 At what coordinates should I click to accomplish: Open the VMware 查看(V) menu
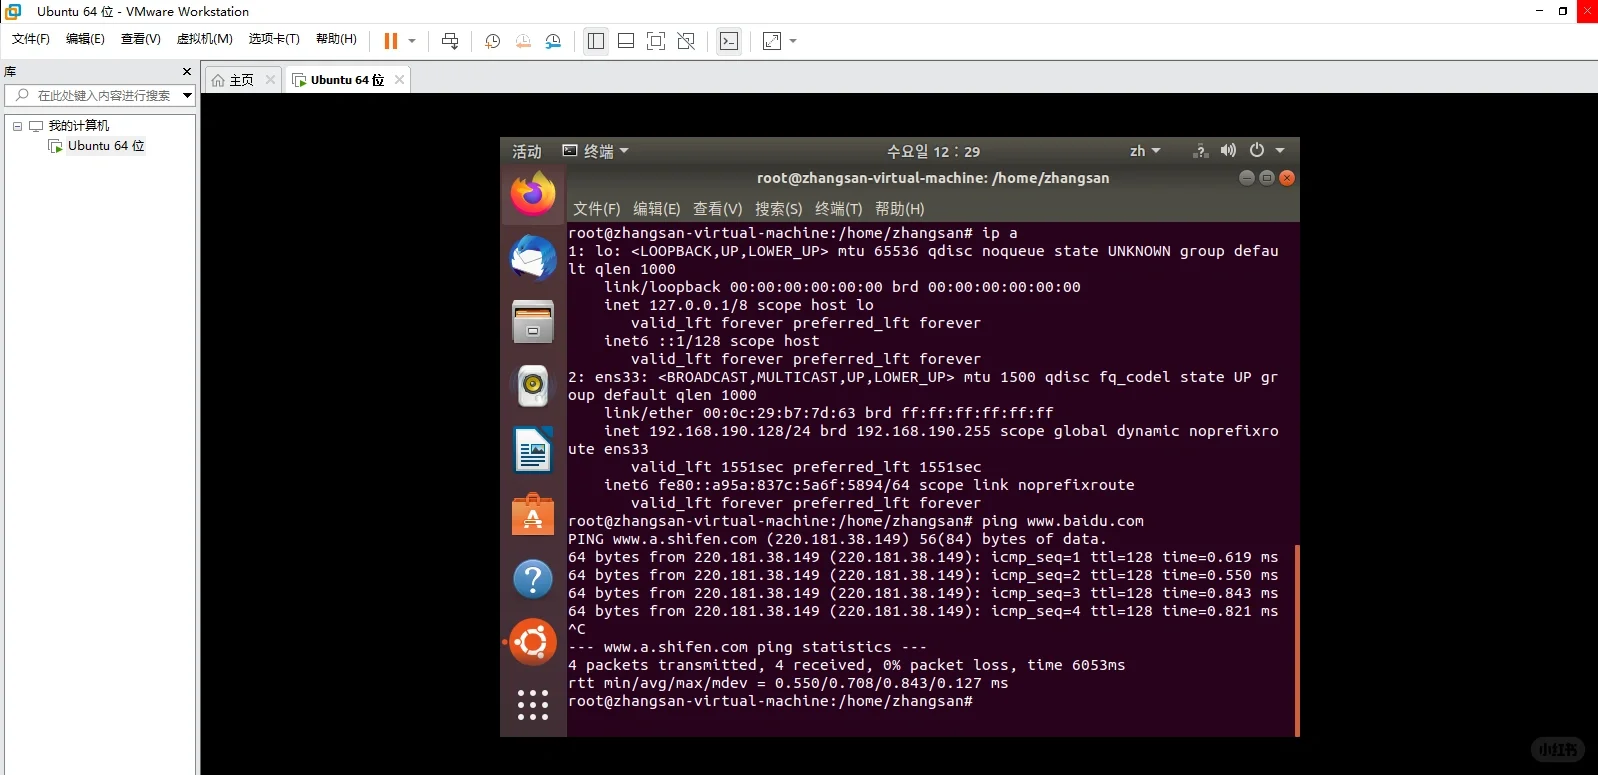coord(141,39)
